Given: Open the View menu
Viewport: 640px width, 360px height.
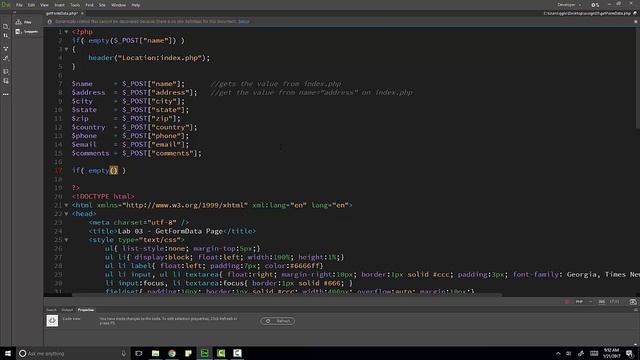Looking at the screenshot, I should point(44,5).
